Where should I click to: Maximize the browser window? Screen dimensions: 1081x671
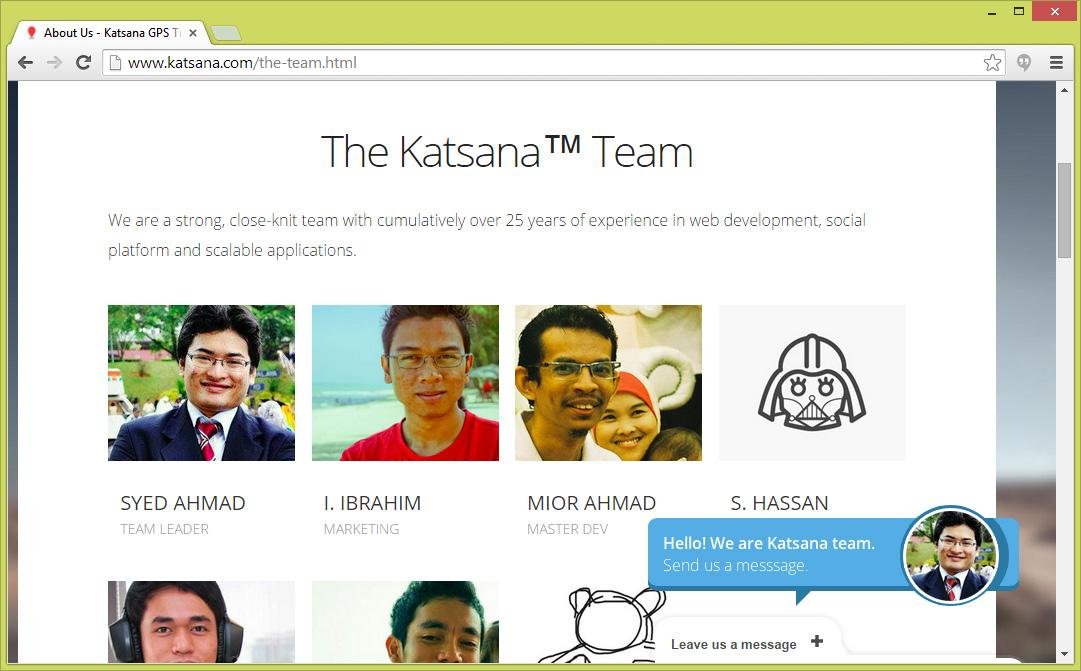pyautogui.click(x=1019, y=12)
